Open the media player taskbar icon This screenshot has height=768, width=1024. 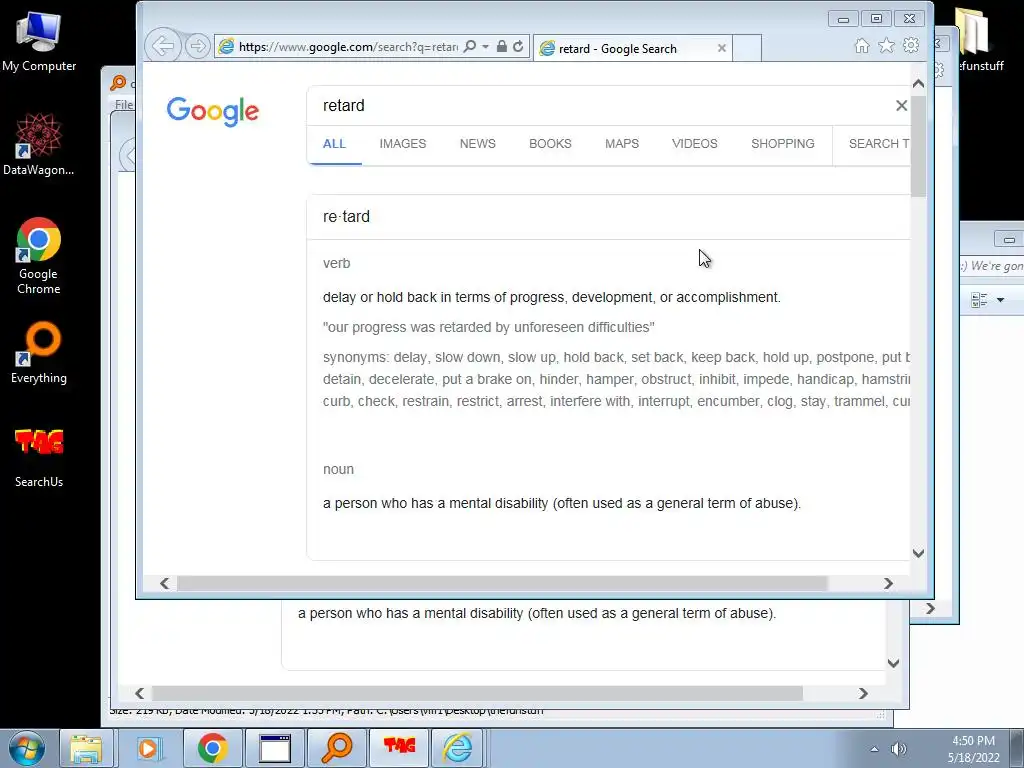(149, 748)
